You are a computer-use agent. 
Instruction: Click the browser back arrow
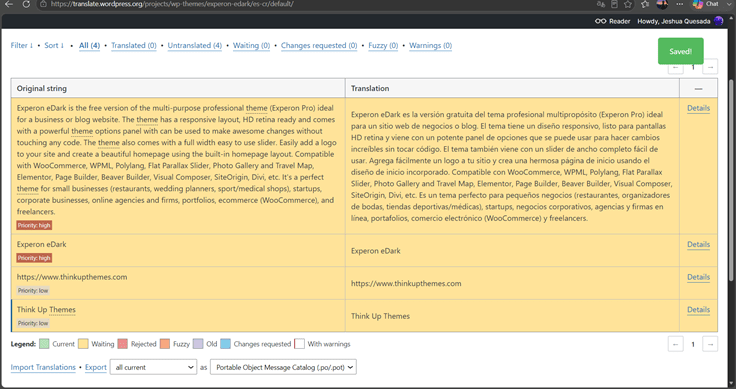tap(9, 4)
